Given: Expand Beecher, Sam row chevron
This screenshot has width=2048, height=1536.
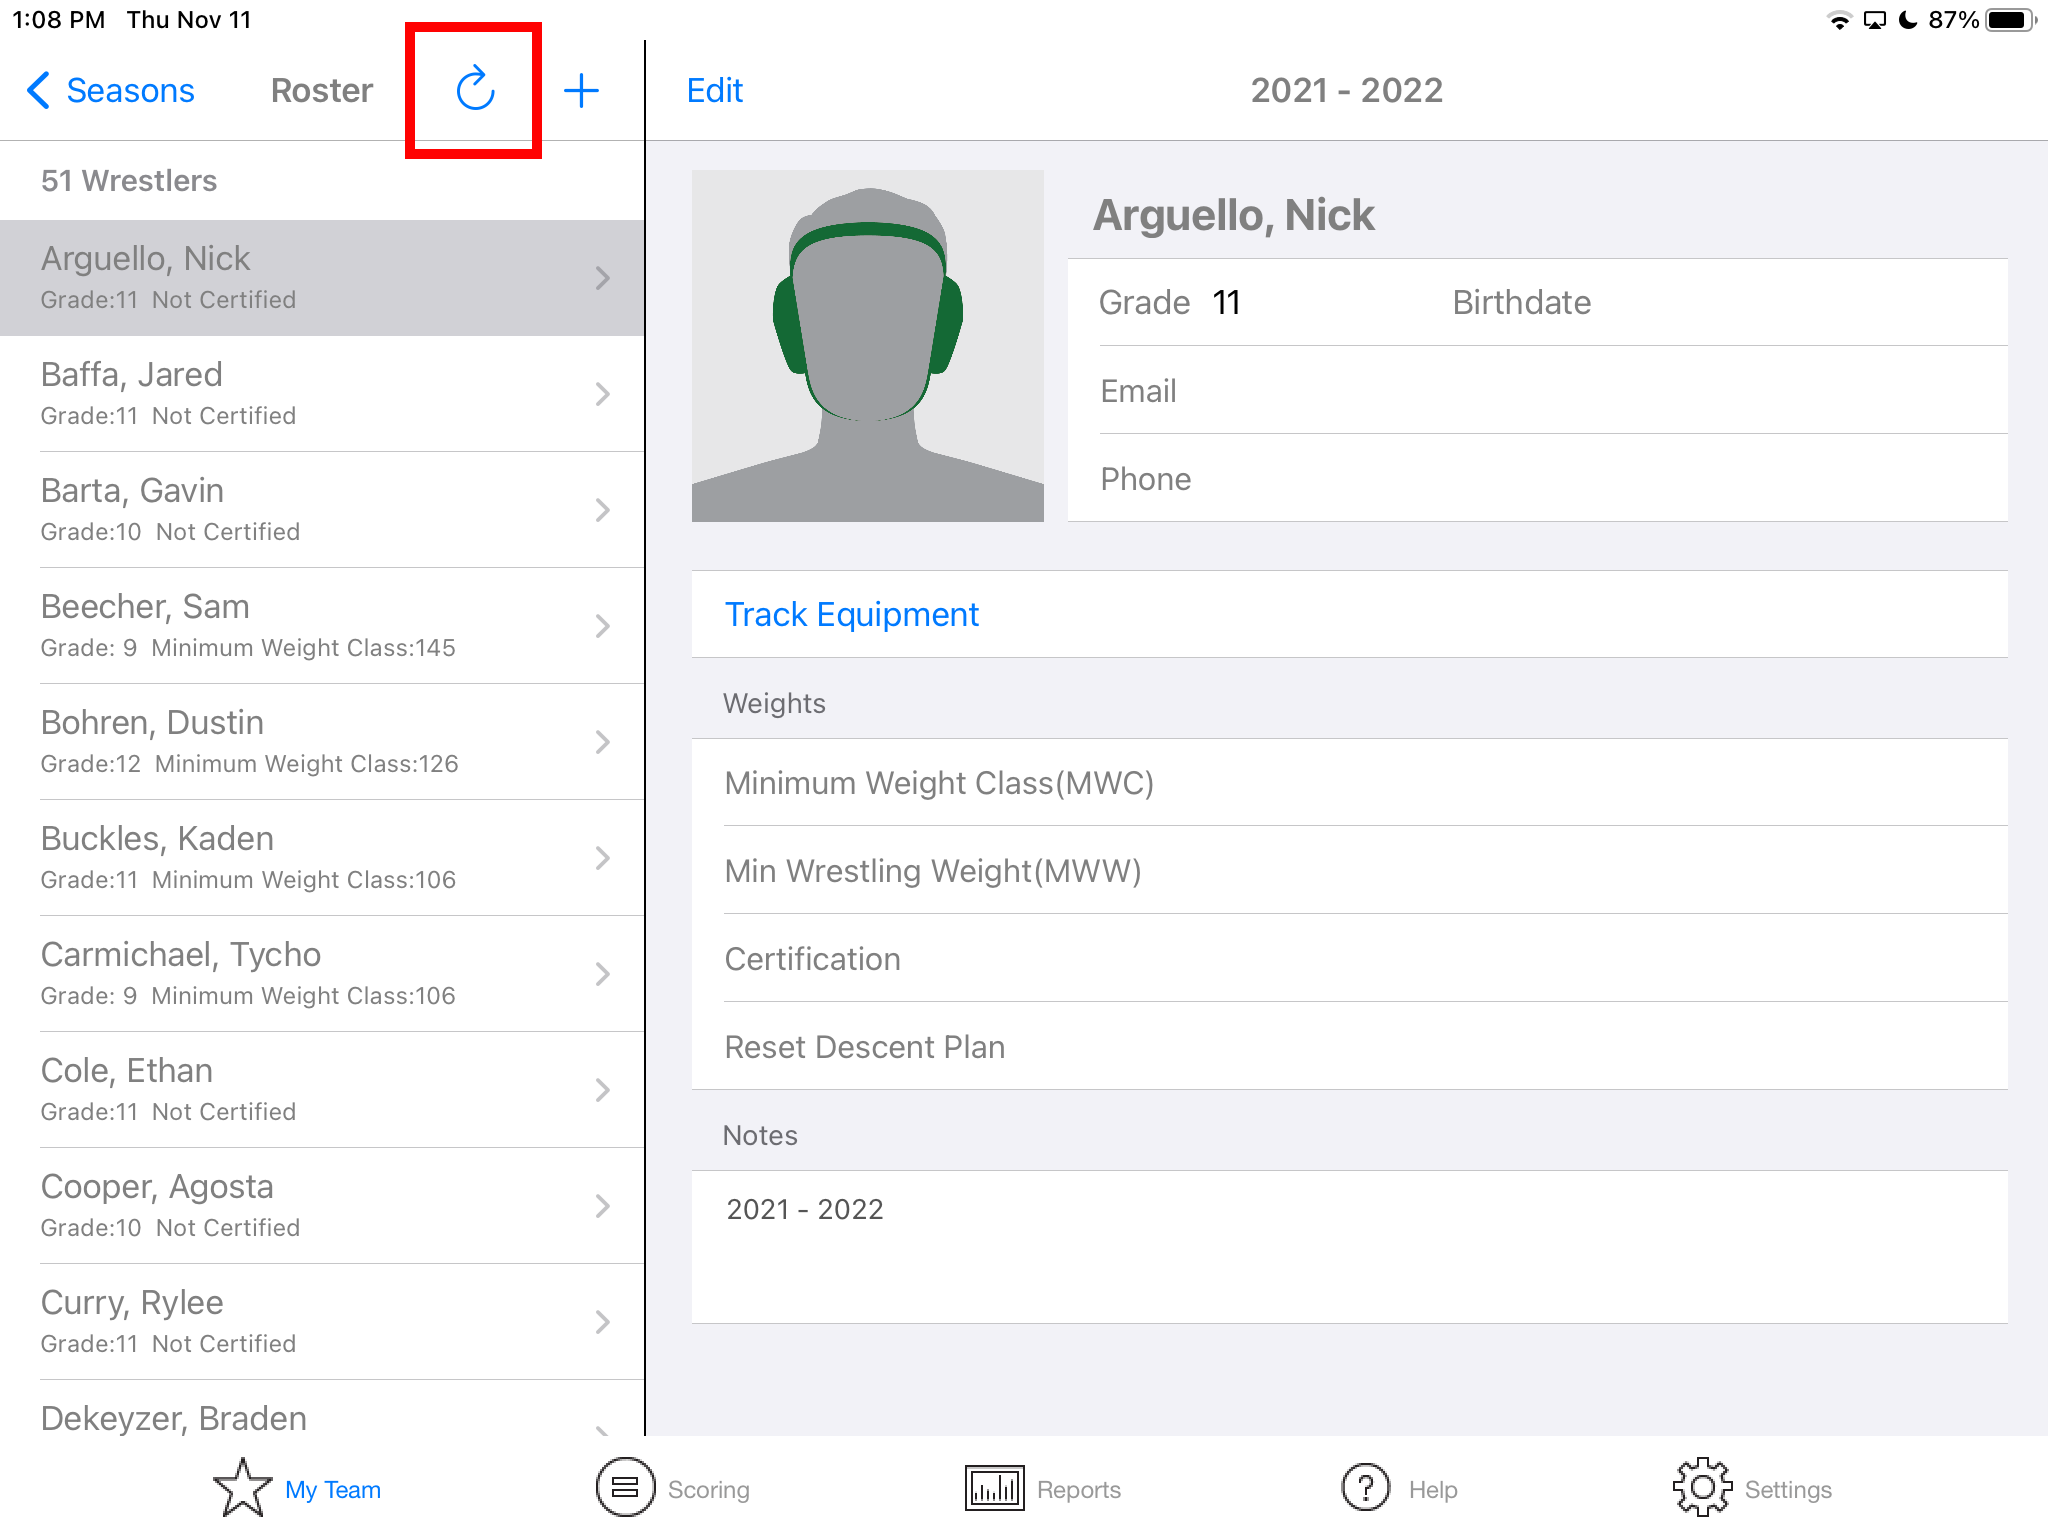Looking at the screenshot, I should (x=602, y=626).
